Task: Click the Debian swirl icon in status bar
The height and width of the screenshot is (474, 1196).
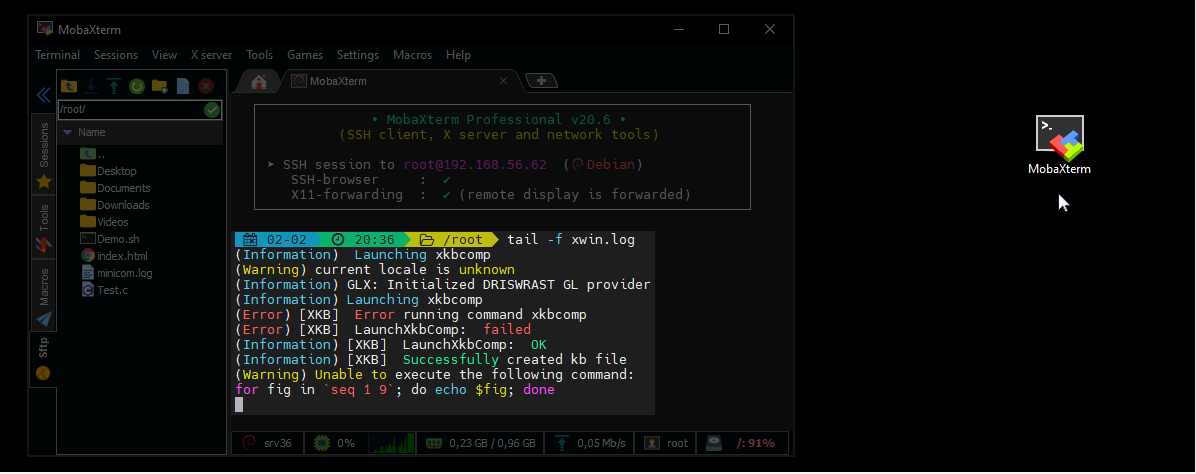Action: pos(248,443)
